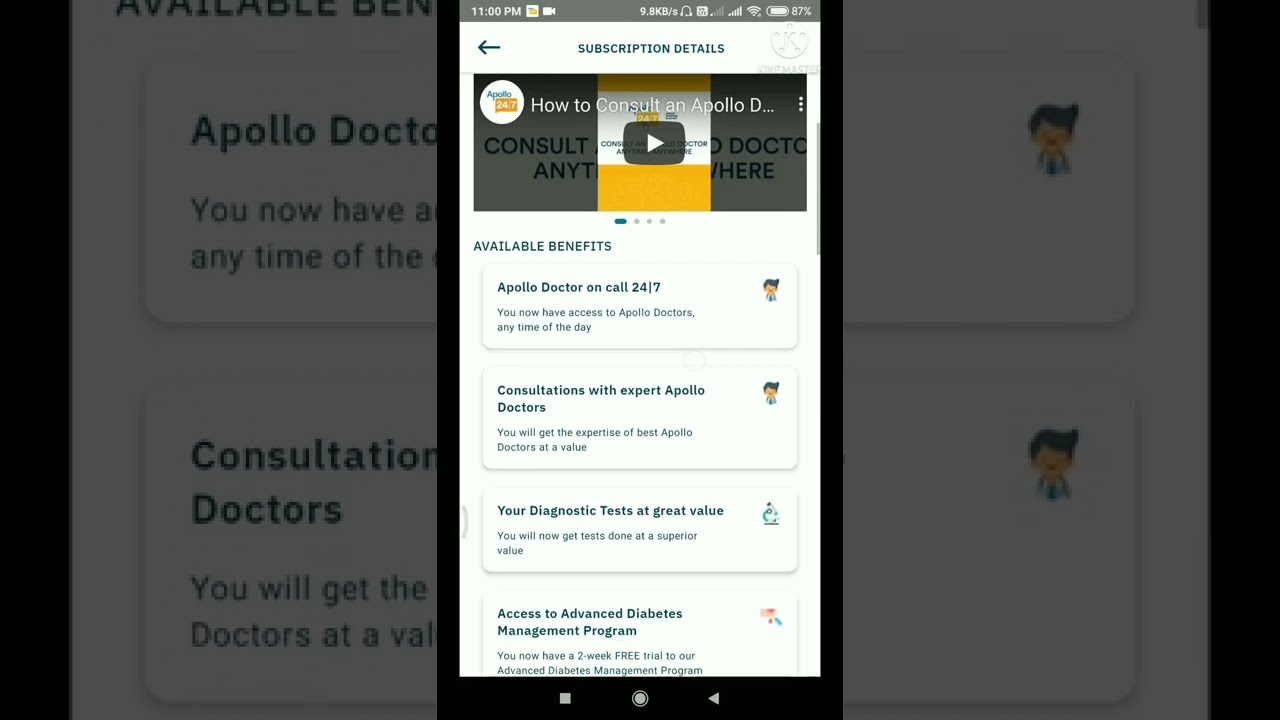Tap doctor icon on Doctor on call card
The height and width of the screenshot is (720, 1280).
771,290
